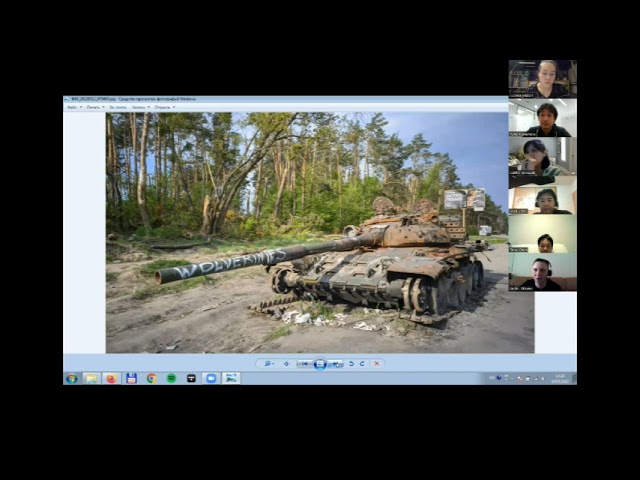Open the Zoom app in the taskbar
Viewport: 640px width, 480px height.
point(211,378)
